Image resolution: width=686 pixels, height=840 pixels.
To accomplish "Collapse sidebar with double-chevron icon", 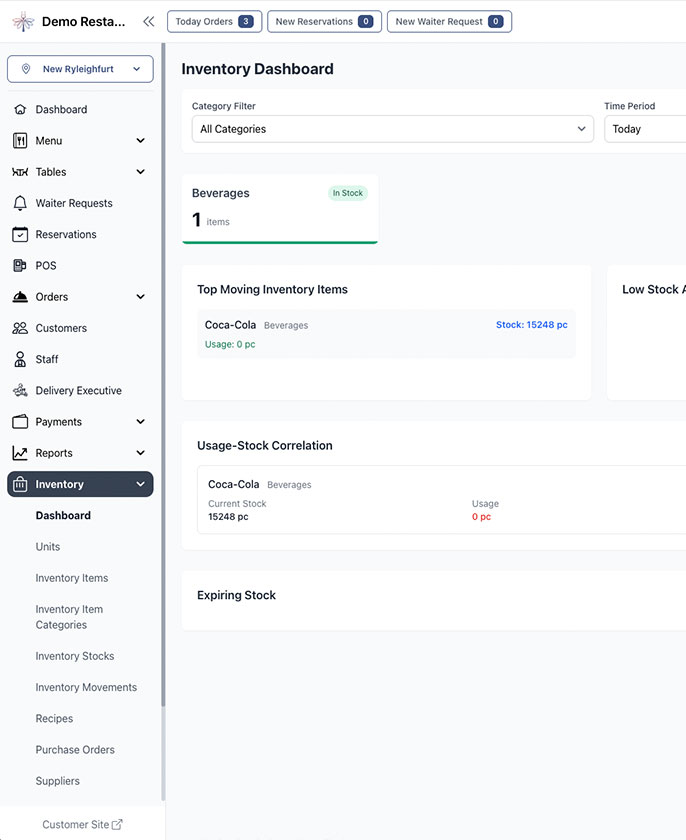I will [x=148, y=21].
